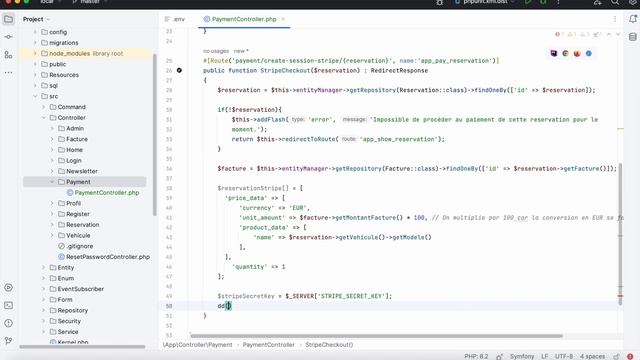
Task: Open editor tab options menu
Action: [x=615, y=19]
